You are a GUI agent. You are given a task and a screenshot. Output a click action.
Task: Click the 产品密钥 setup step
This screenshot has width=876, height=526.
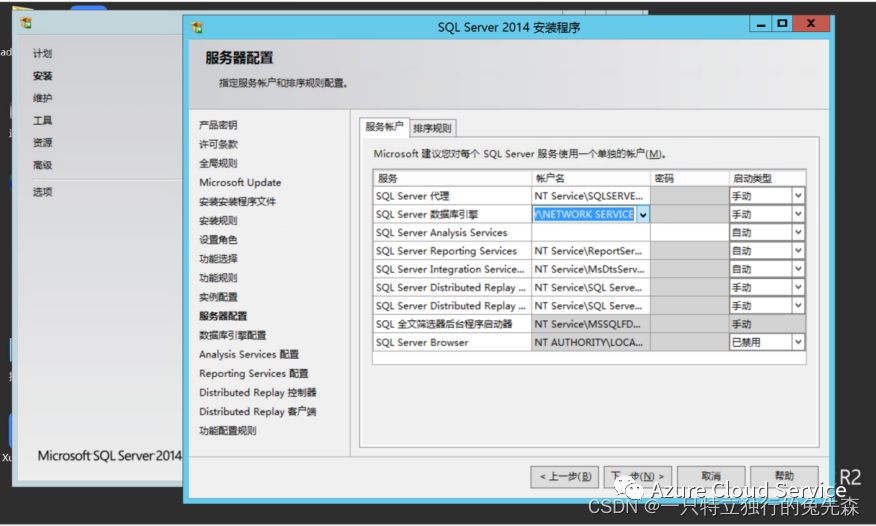coord(218,125)
